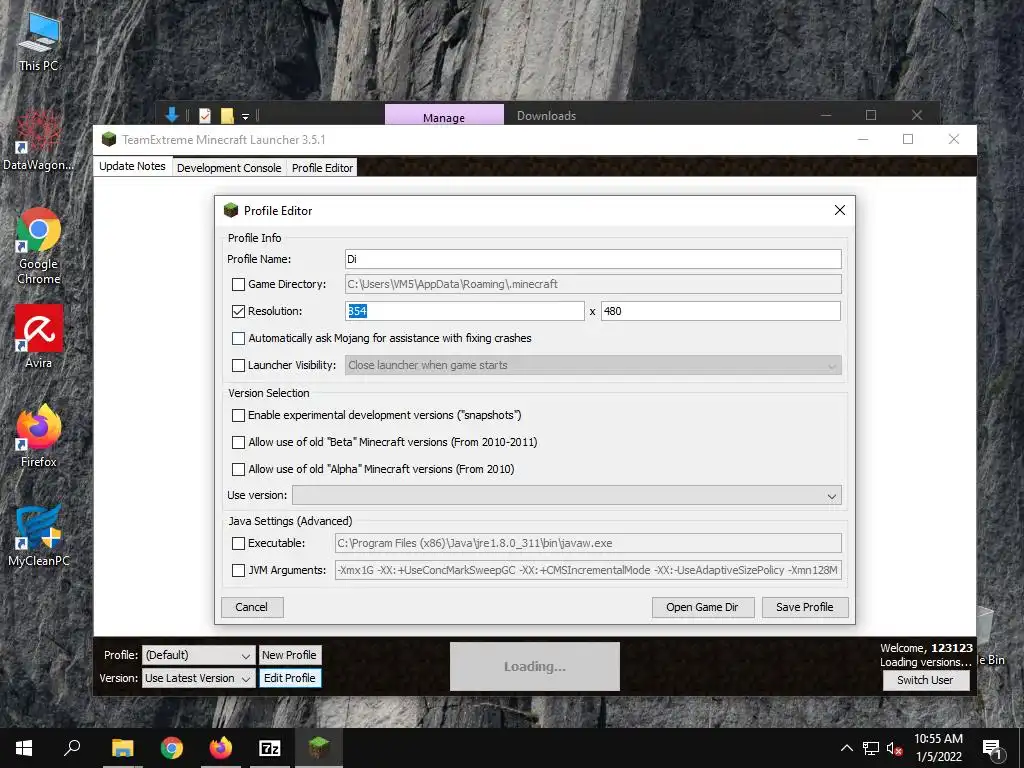Click the Switch User button
1024x768 pixels.
925,680
